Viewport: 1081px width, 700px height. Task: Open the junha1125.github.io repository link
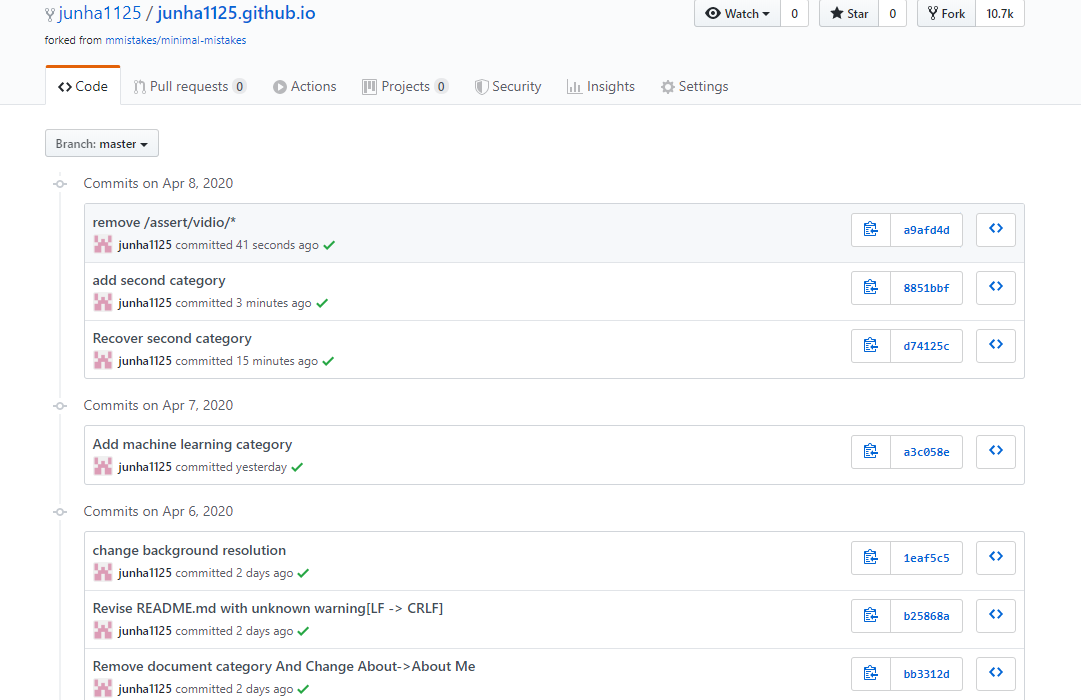[x=236, y=13]
